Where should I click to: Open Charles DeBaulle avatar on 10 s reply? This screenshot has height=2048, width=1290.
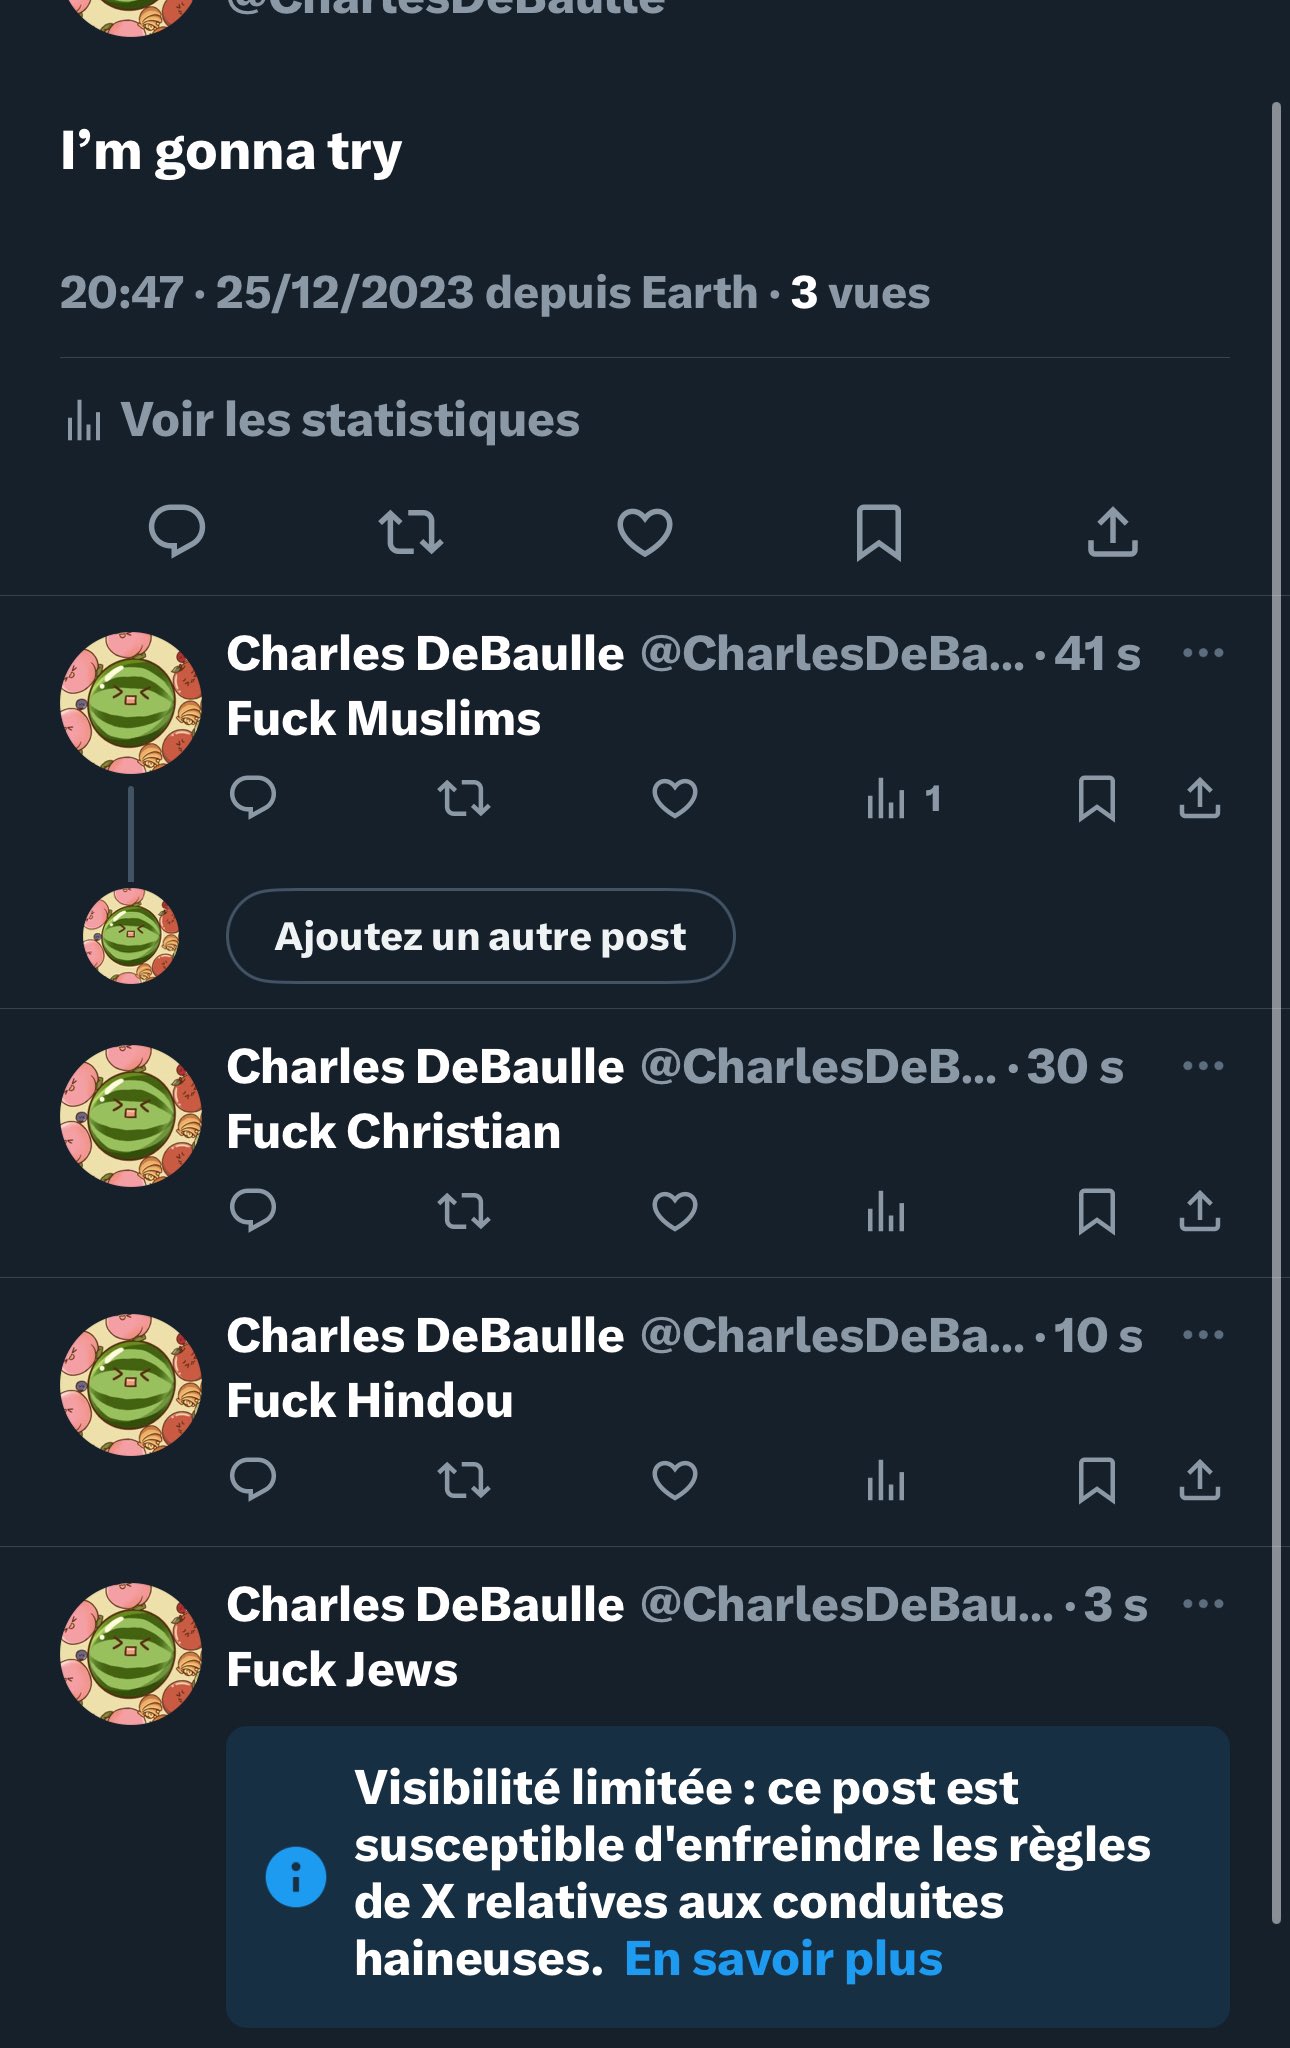pos(131,1385)
